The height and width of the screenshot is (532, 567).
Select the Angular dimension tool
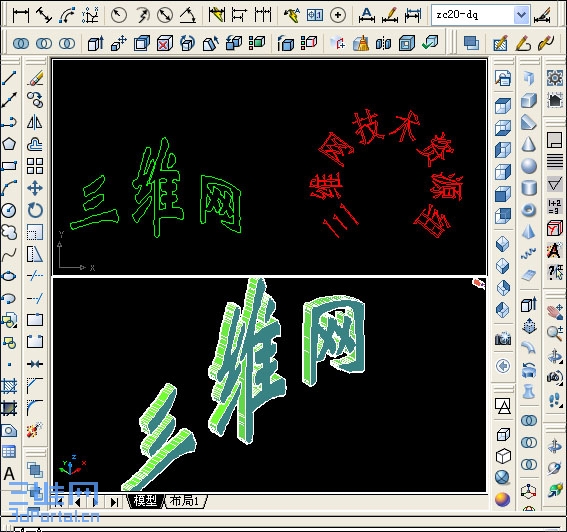[188, 15]
